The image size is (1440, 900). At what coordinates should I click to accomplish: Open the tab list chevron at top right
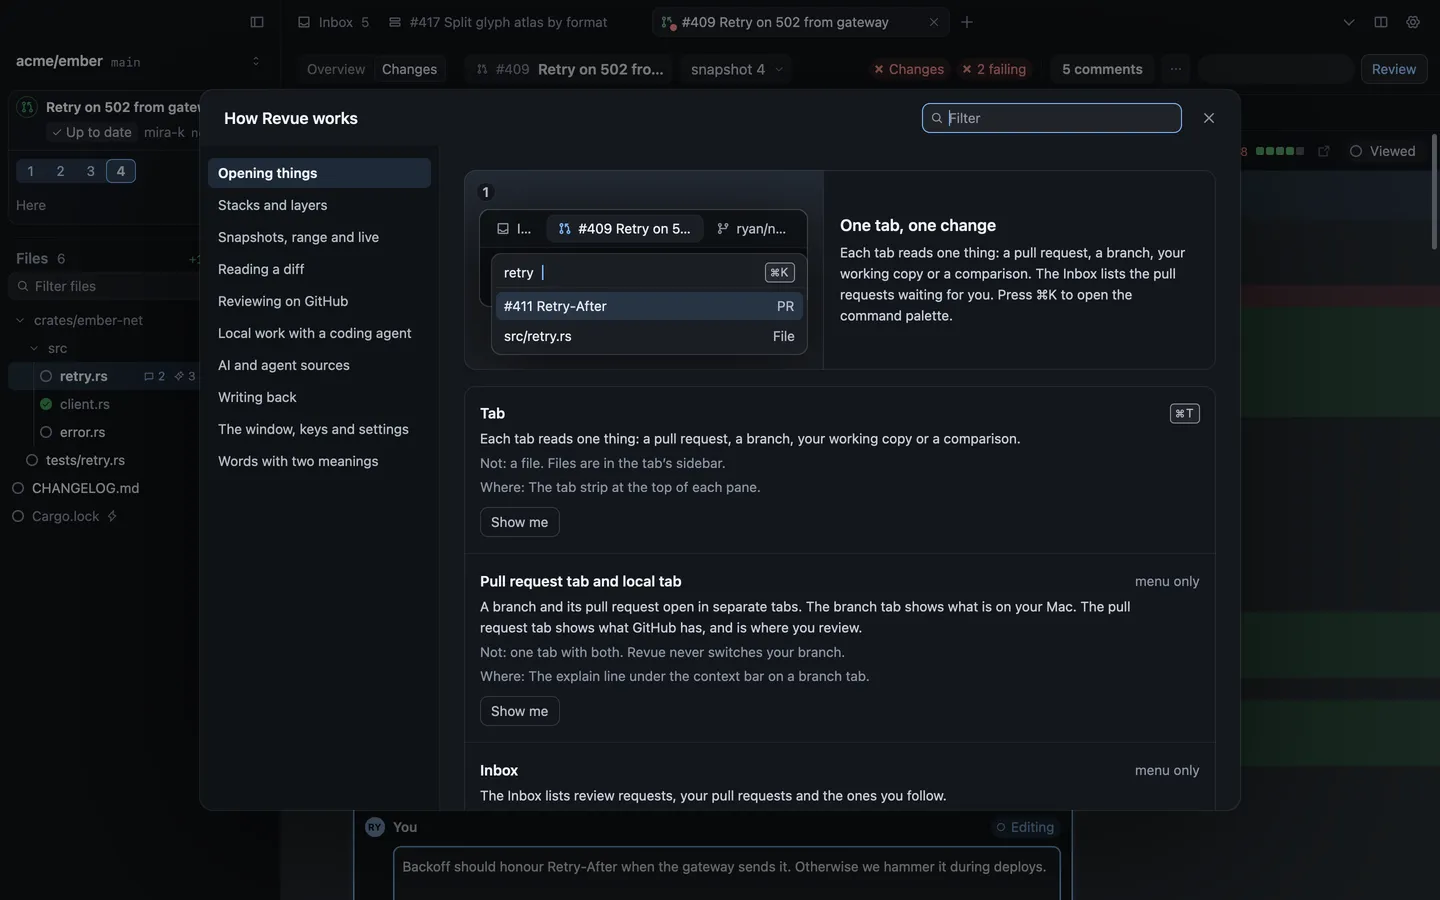point(1349,22)
